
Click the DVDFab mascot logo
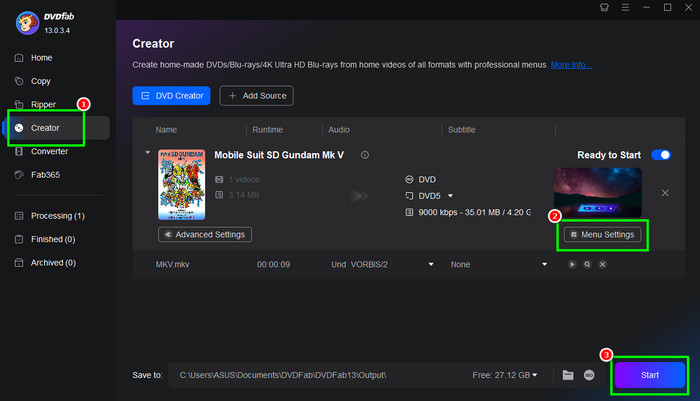pyautogui.click(x=27, y=23)
